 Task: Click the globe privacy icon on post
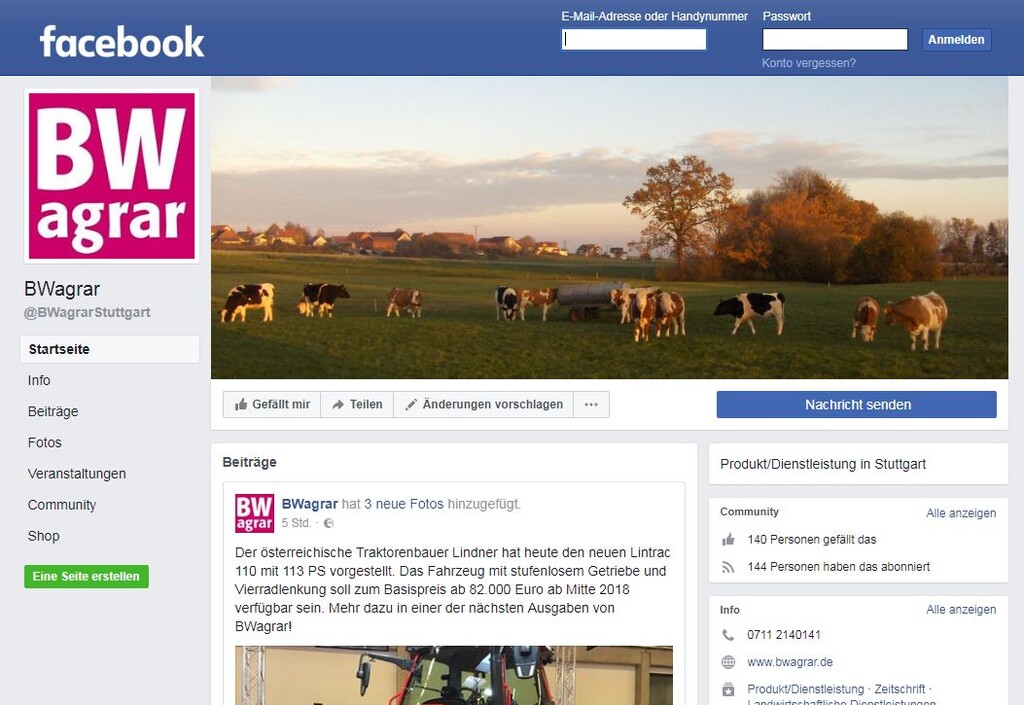[x=329, y=523]
